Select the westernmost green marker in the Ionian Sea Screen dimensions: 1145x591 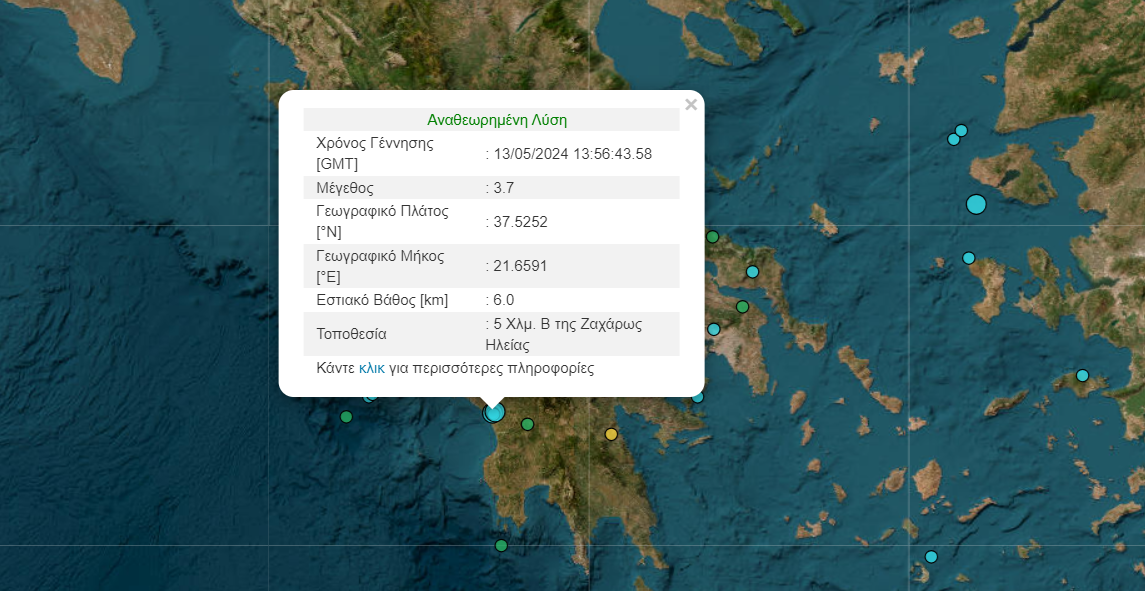tap(346, 416)
